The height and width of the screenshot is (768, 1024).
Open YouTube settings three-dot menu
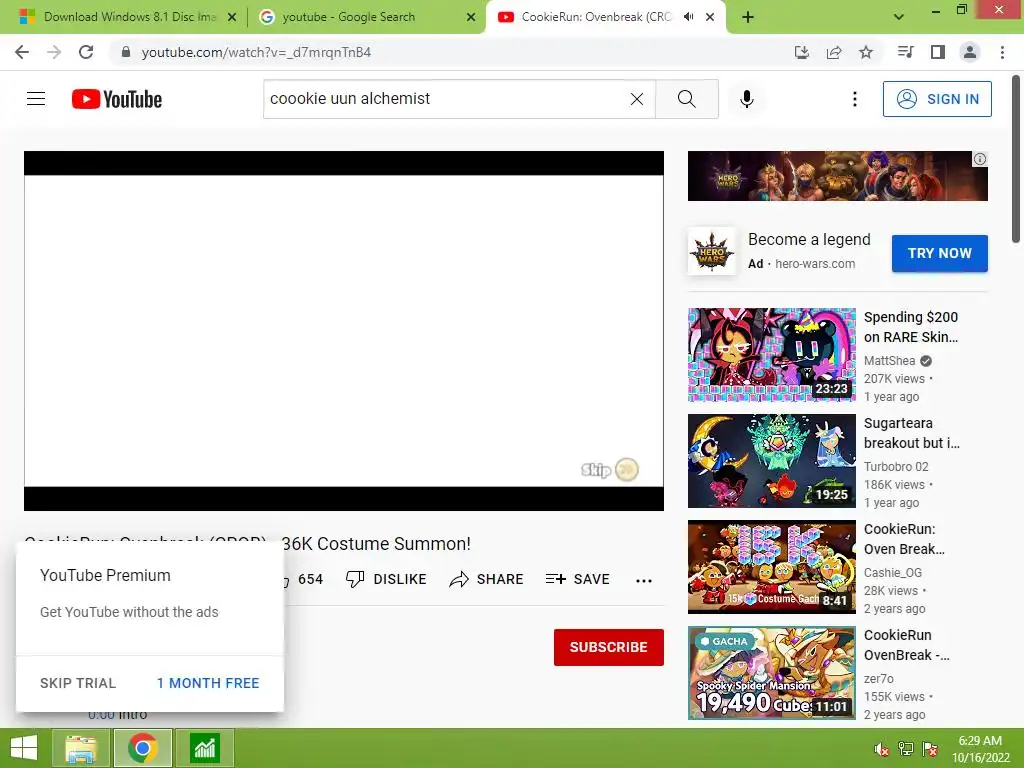[854, 99]
